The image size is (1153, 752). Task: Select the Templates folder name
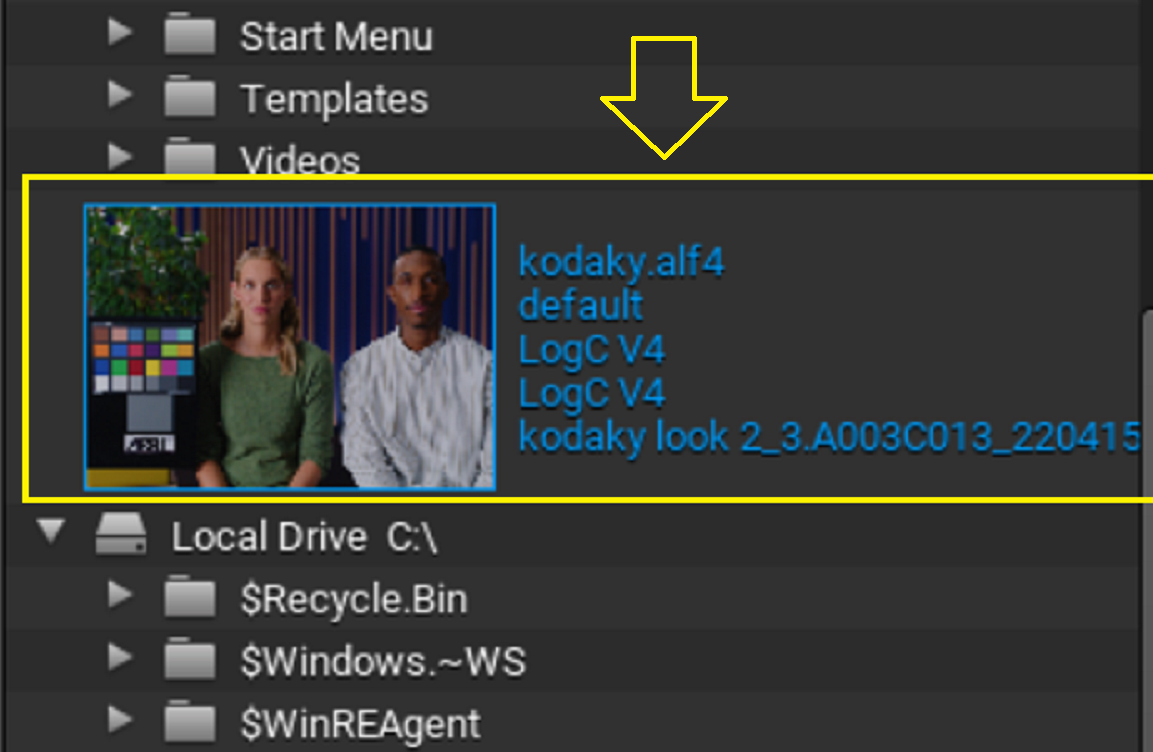point(334,99)
